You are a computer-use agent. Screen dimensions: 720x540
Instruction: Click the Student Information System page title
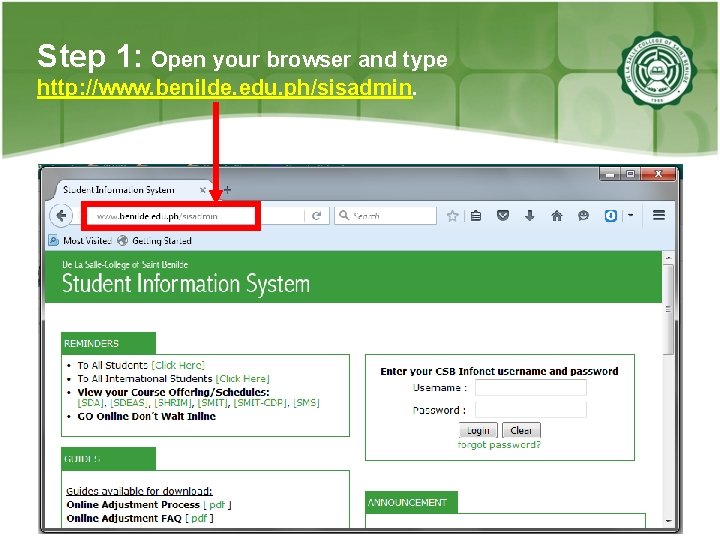tap(186, 283)
